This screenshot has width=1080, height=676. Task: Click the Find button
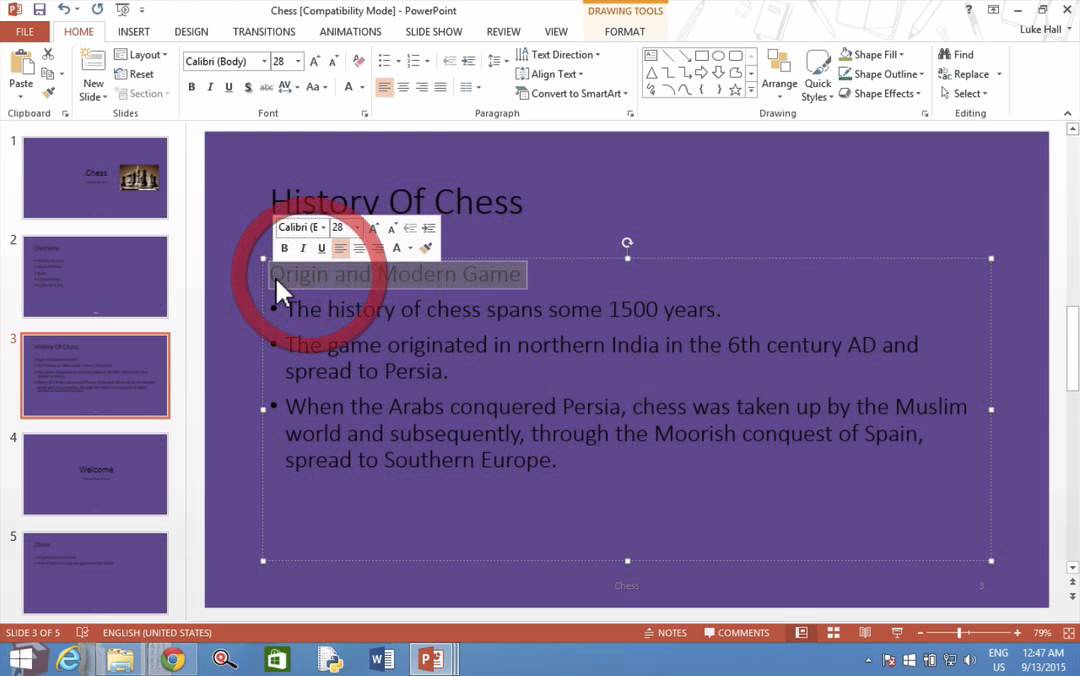956,54
